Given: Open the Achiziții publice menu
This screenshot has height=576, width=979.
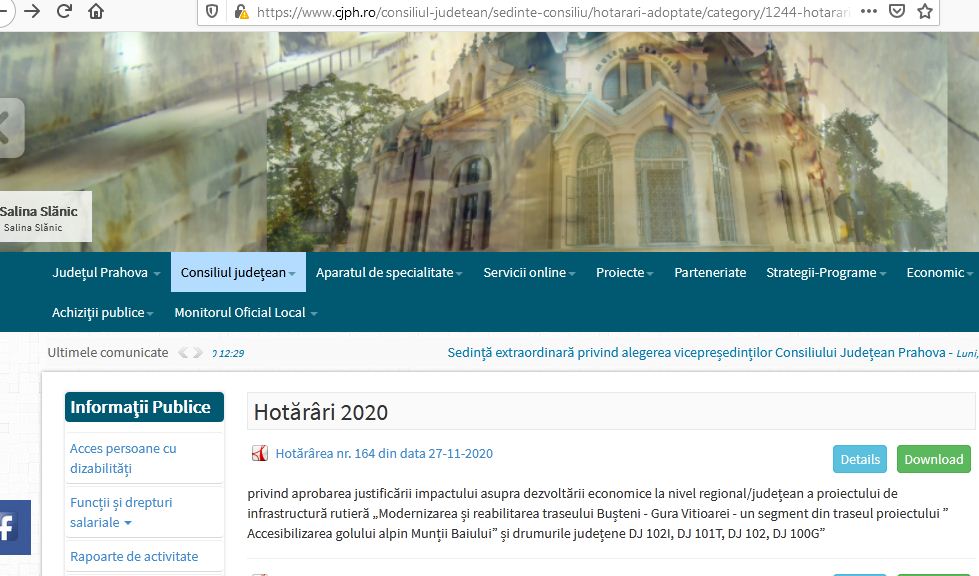Looking at the screenshot, I should [103, 313].
